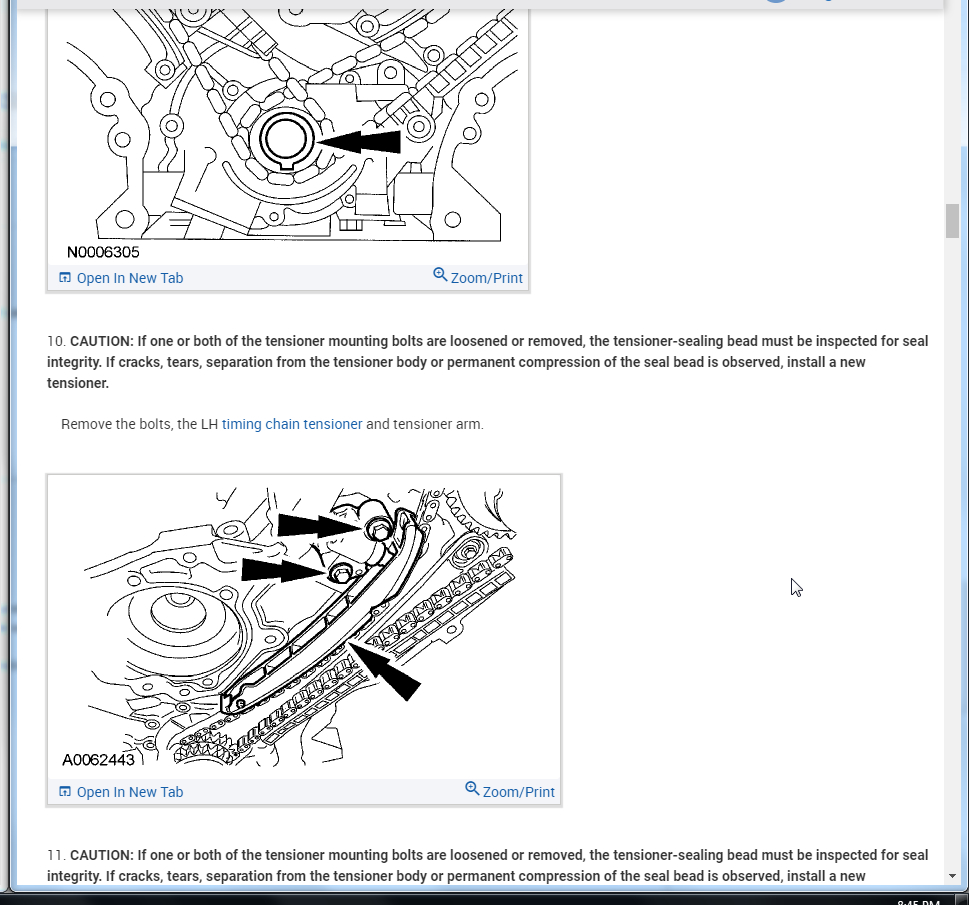The width and height of the screenshot is (969, 905).
Task: Click the taskbar clock
Action: [918, 902]
